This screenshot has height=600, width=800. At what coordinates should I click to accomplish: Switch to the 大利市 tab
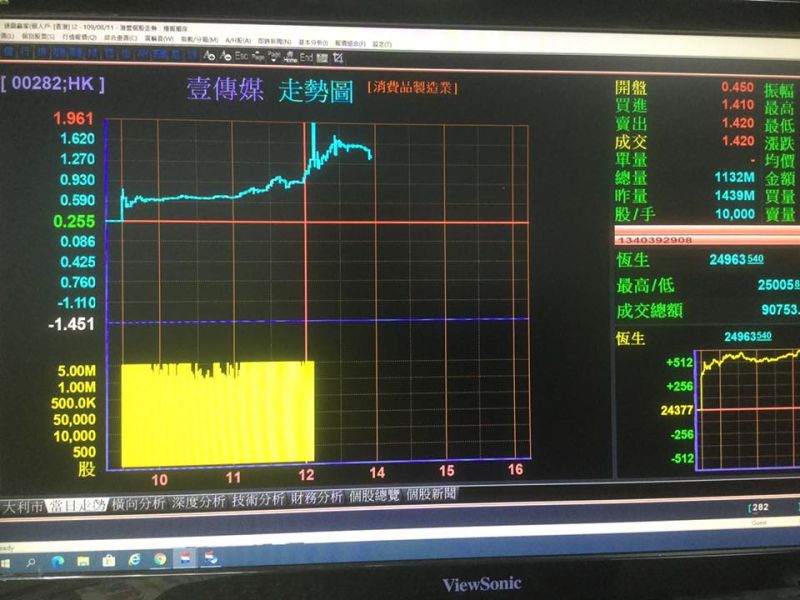tap(22, 507)
